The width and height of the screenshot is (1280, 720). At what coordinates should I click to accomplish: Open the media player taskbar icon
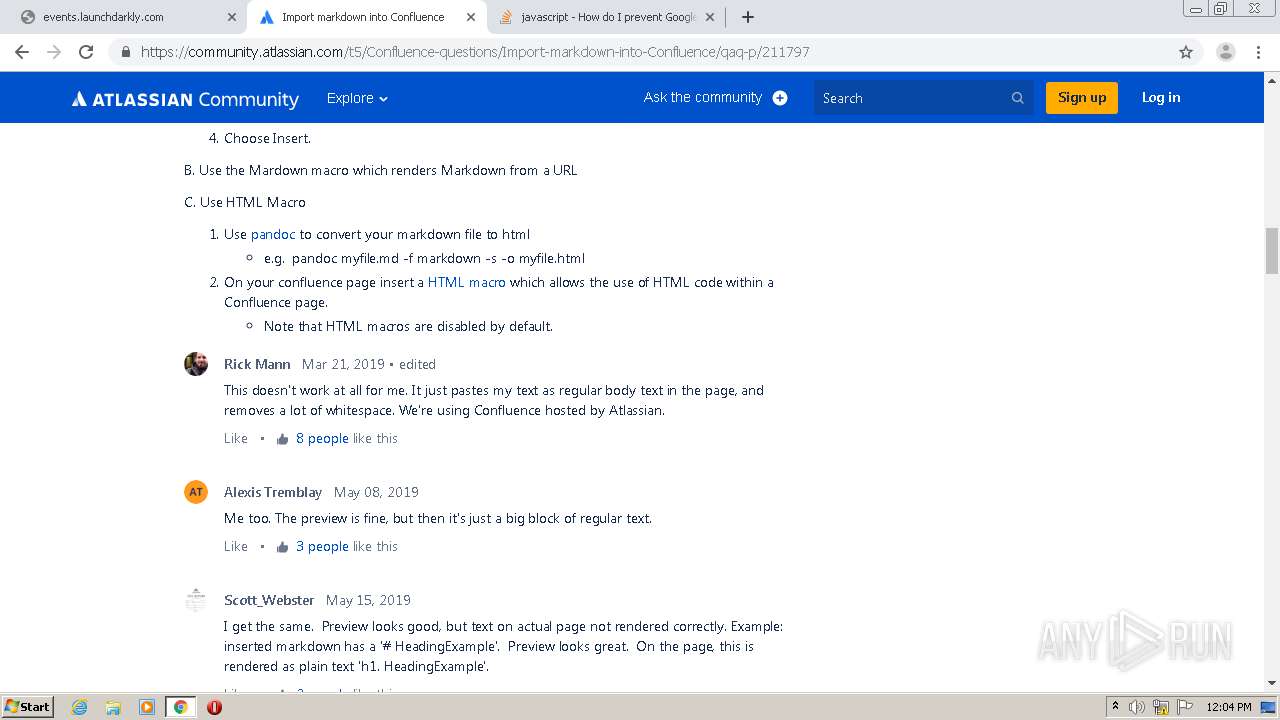tap(147, 707)
